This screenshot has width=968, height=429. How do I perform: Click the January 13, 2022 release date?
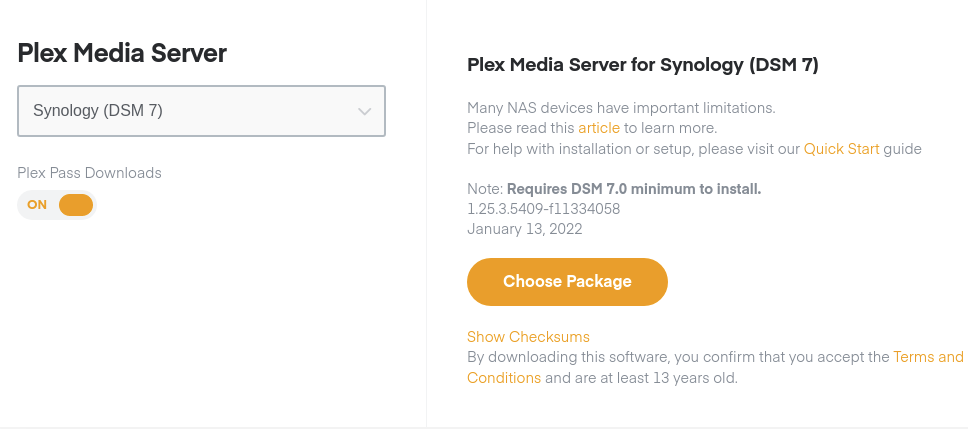(524, 228)
